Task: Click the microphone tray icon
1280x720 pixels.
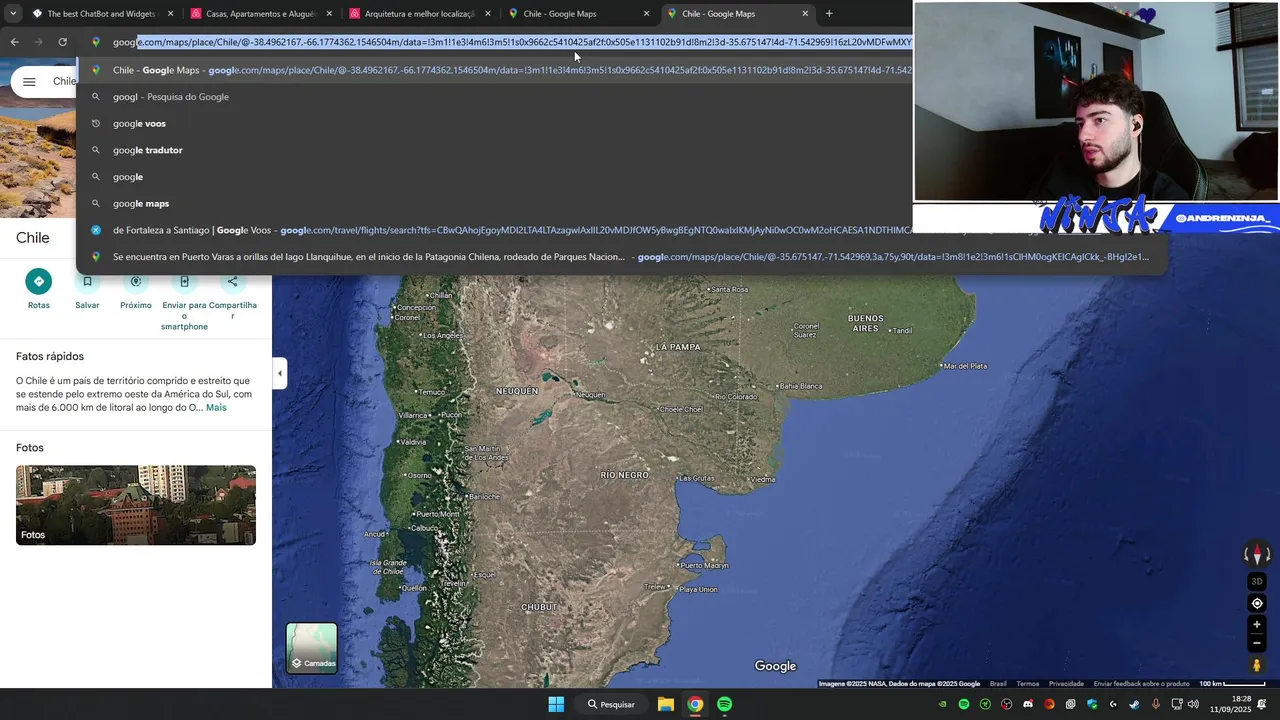Action: (x=1155, y=704)
